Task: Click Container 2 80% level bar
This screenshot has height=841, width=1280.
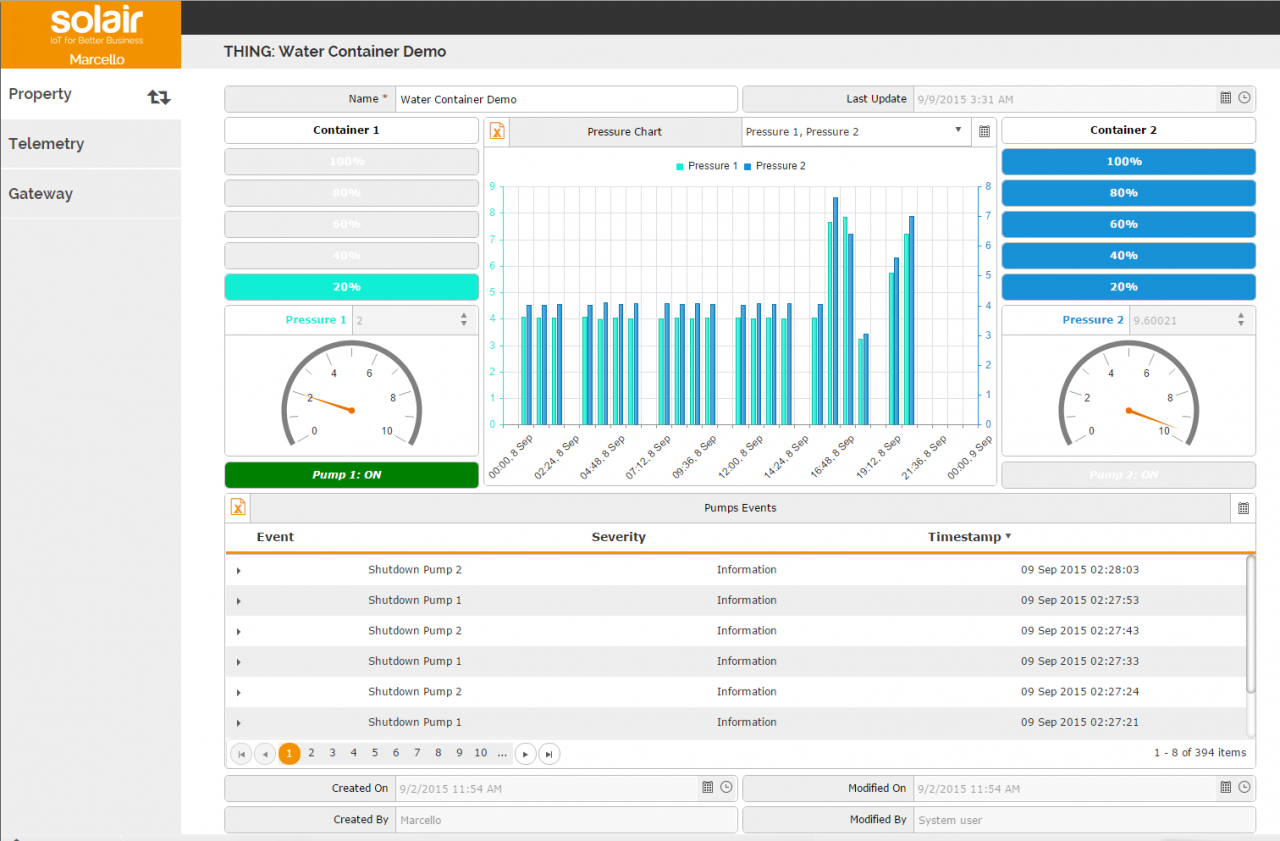Action: coord(1128,193)
